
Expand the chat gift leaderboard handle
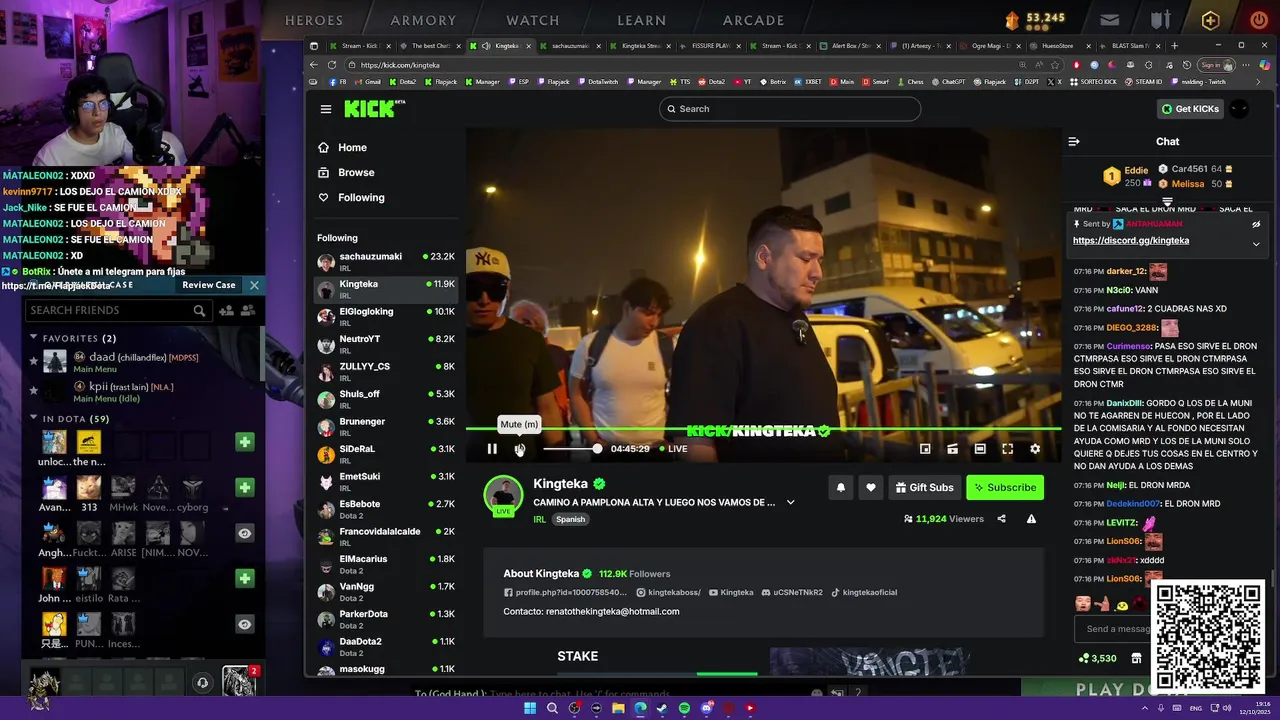click(x=1167, y=202)
